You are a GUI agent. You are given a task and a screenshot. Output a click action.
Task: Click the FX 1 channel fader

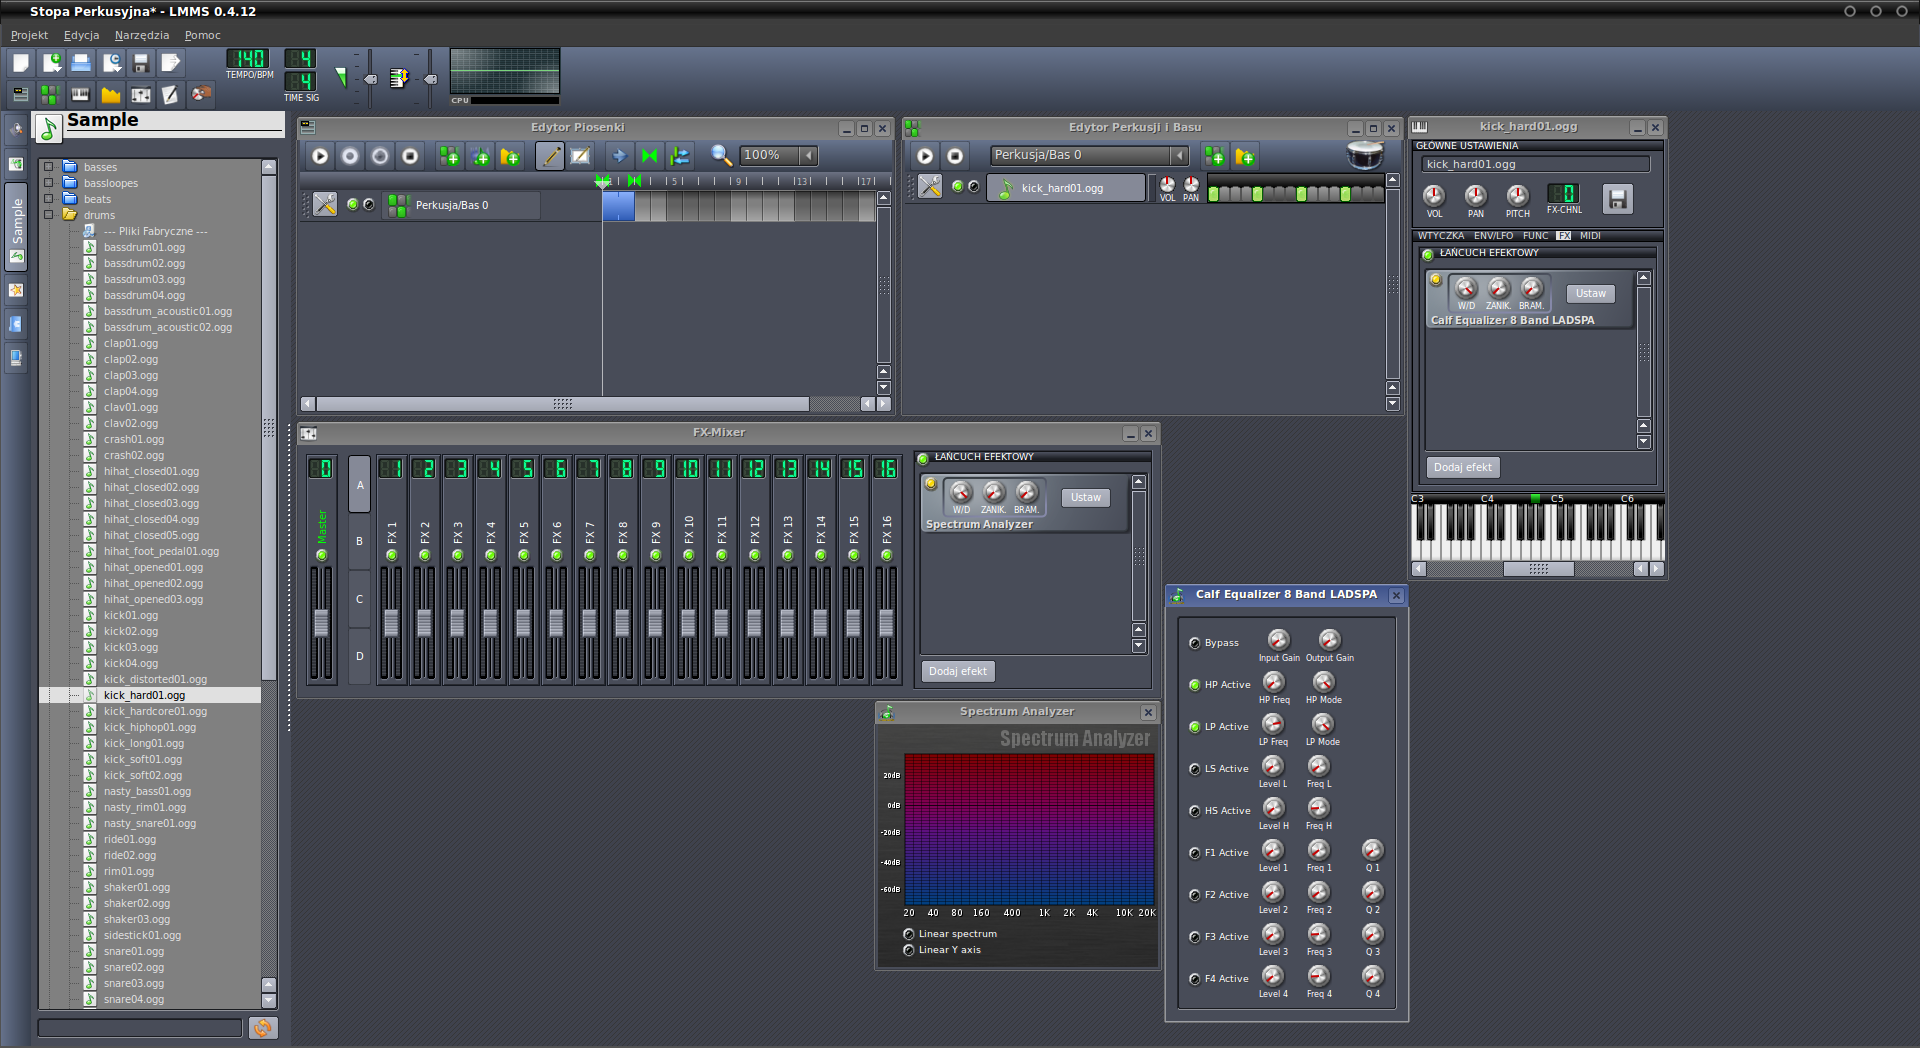point(391,623)
